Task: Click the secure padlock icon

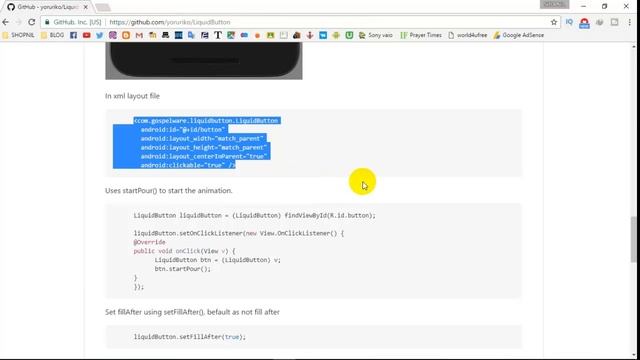Action: (47, 22)
